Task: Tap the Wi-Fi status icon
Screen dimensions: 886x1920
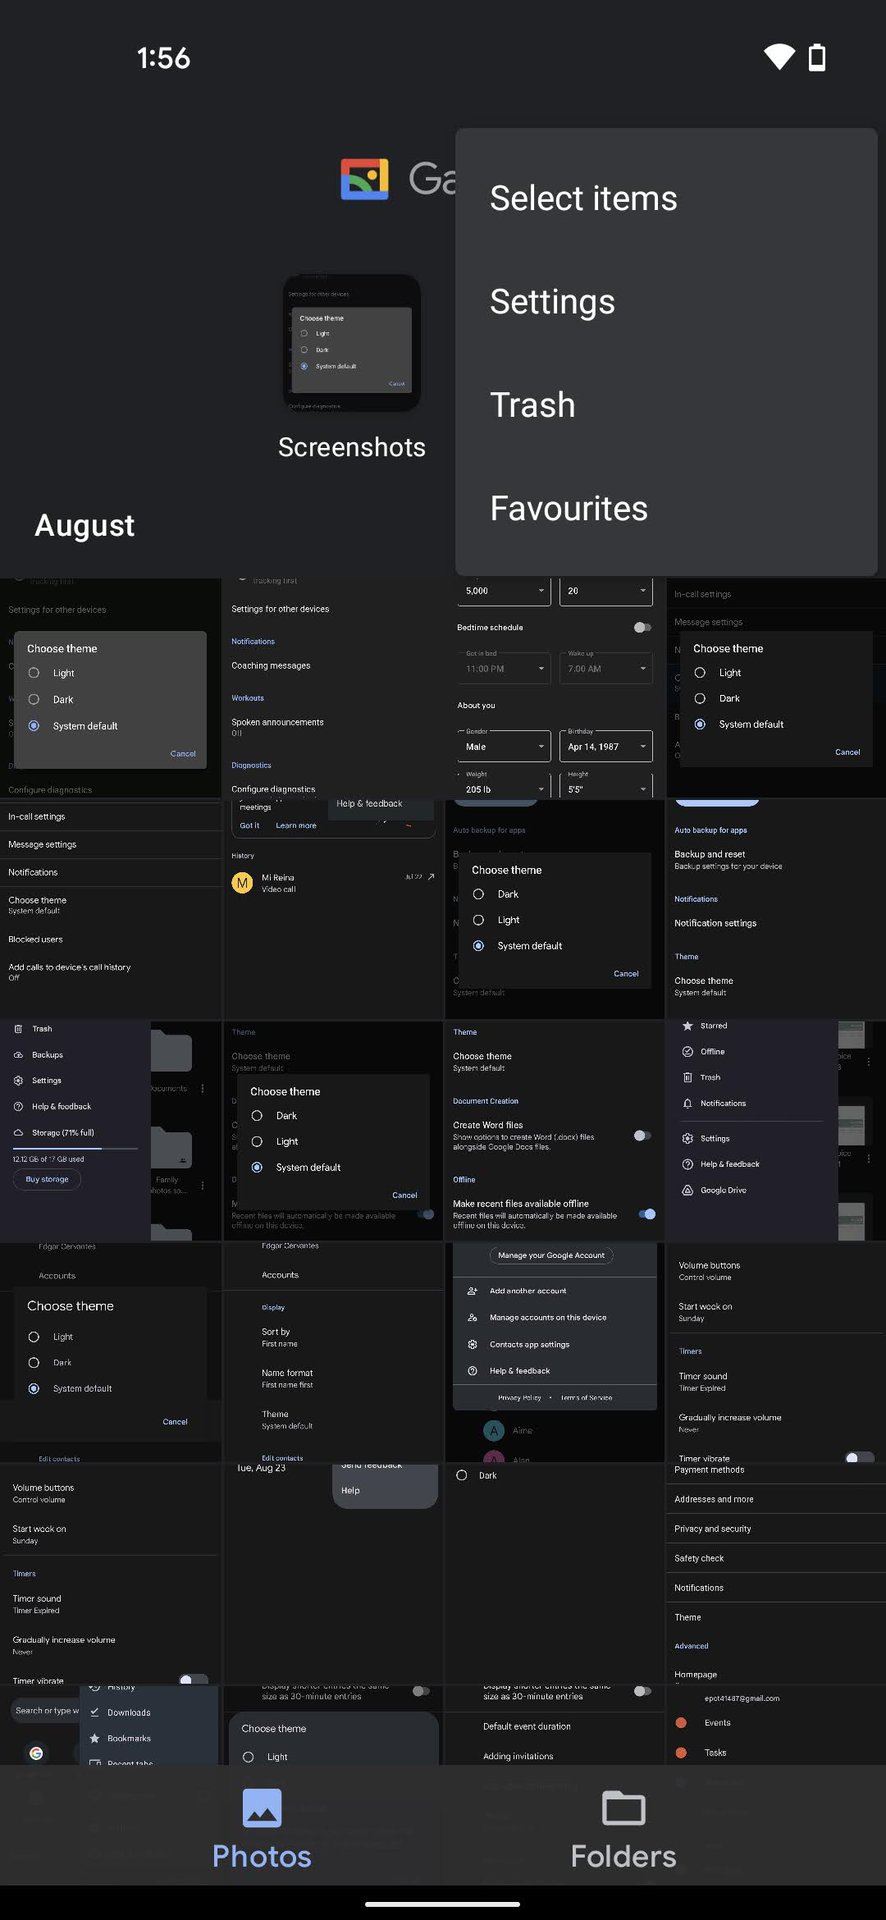Action: (x=779, y=57)
